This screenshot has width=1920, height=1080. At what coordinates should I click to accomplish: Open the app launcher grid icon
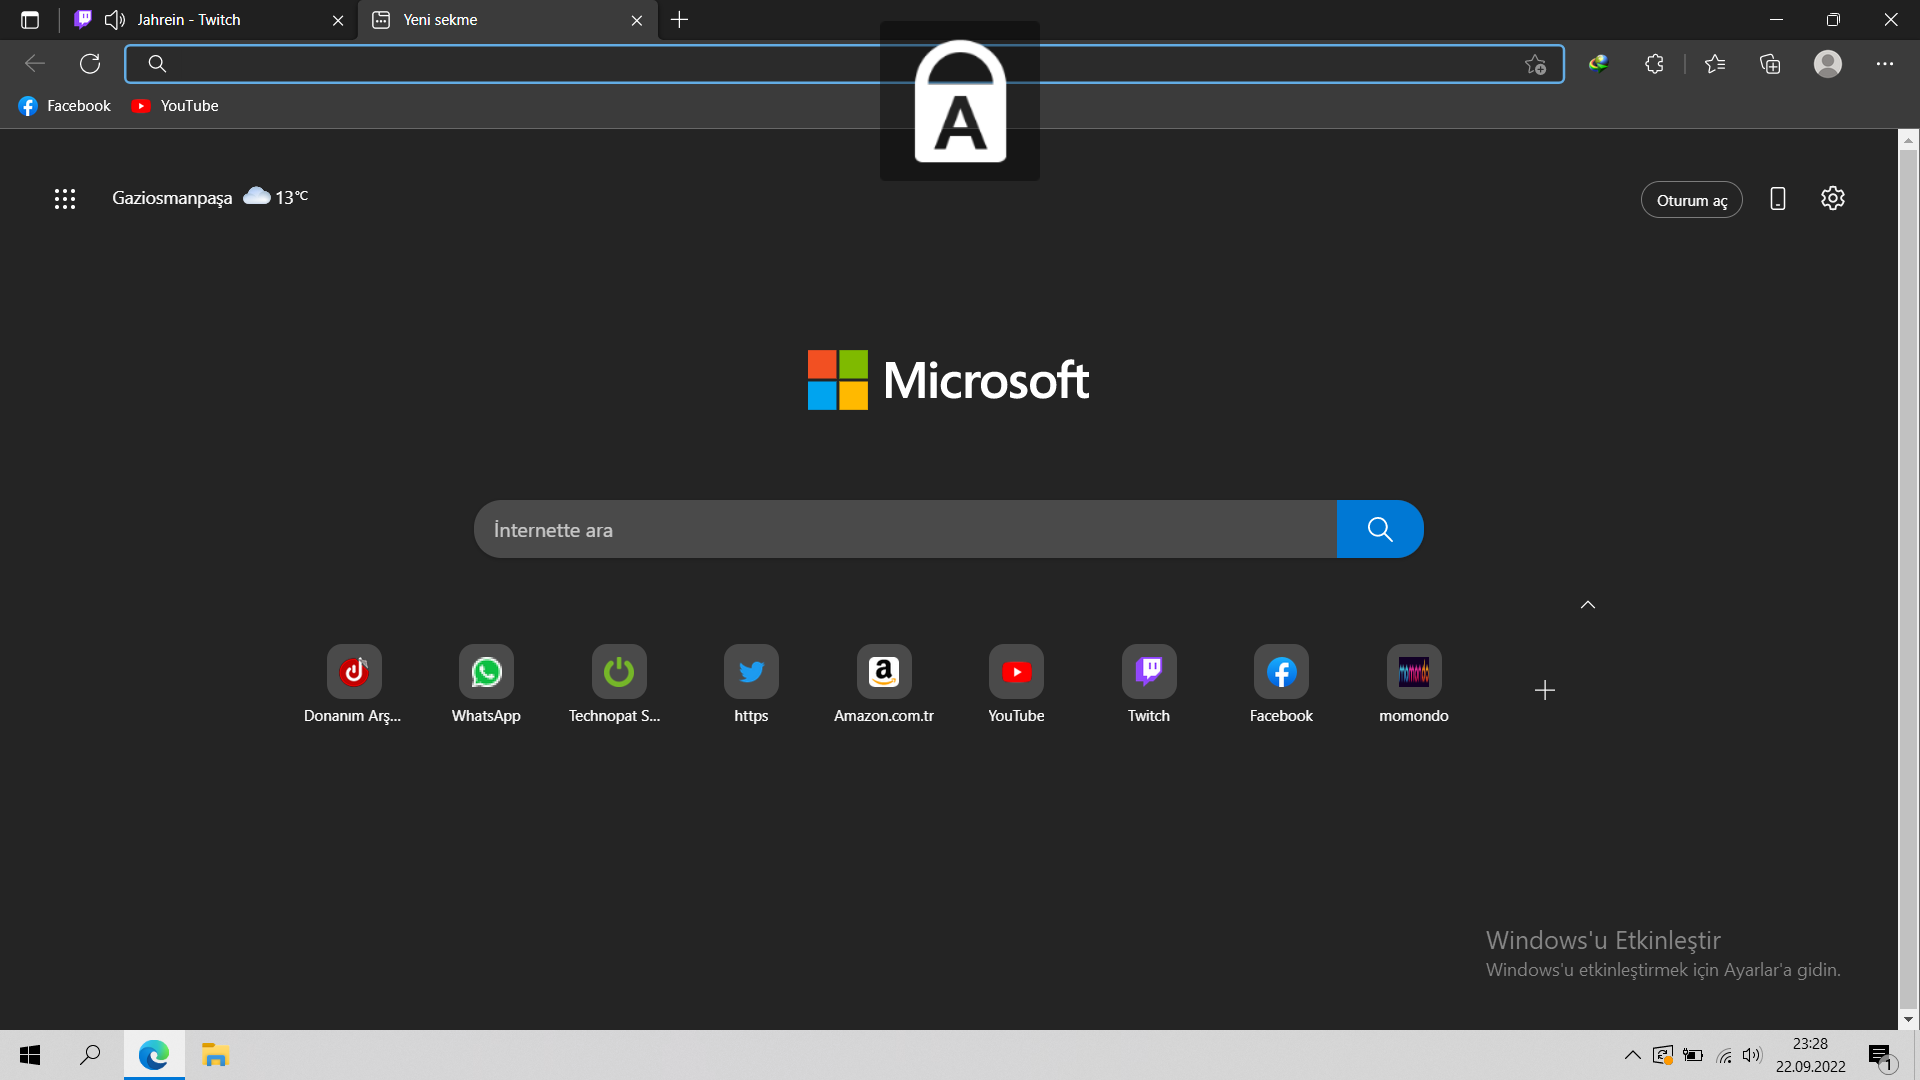tap(65, 198)
